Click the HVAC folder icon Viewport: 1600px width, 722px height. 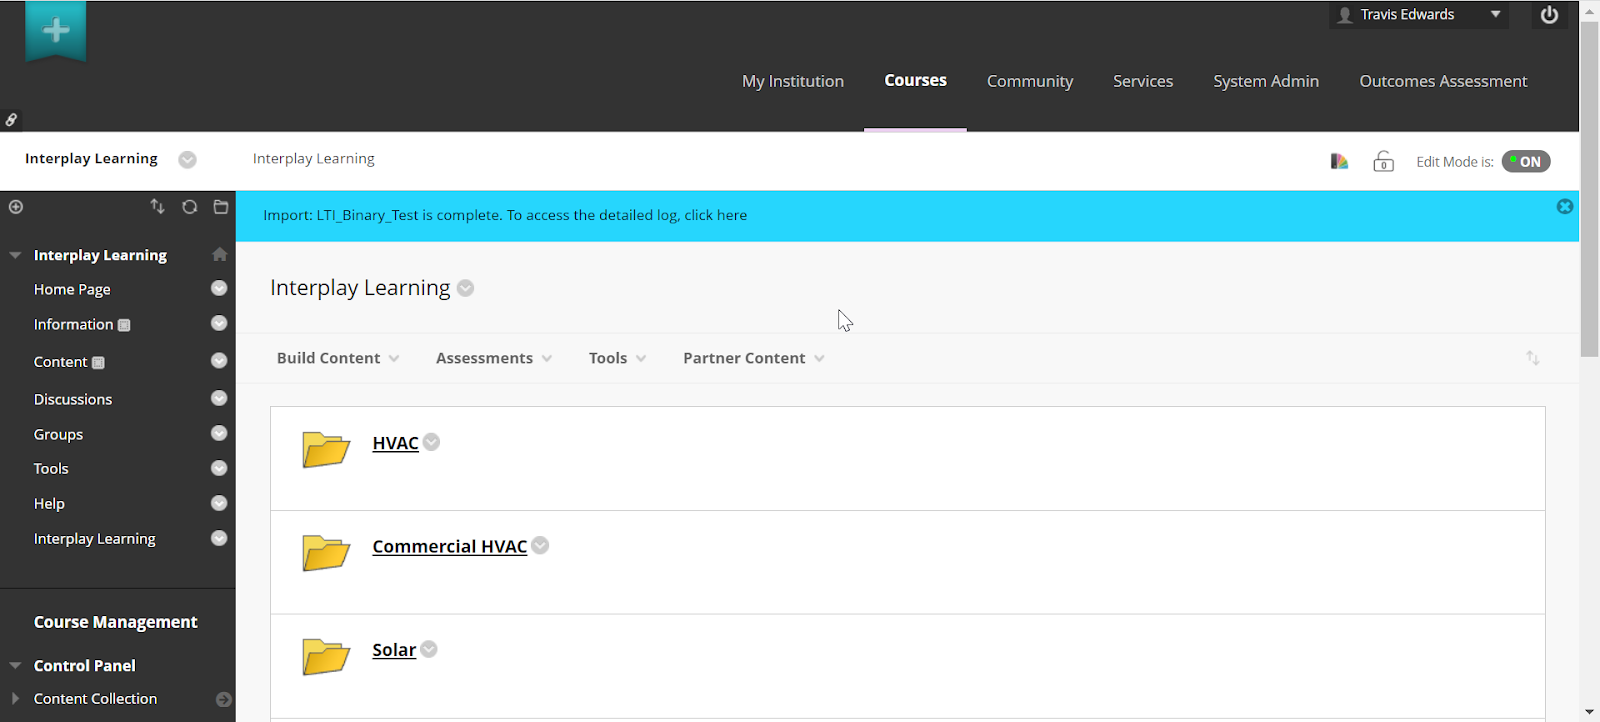click(x=326, y=449)
